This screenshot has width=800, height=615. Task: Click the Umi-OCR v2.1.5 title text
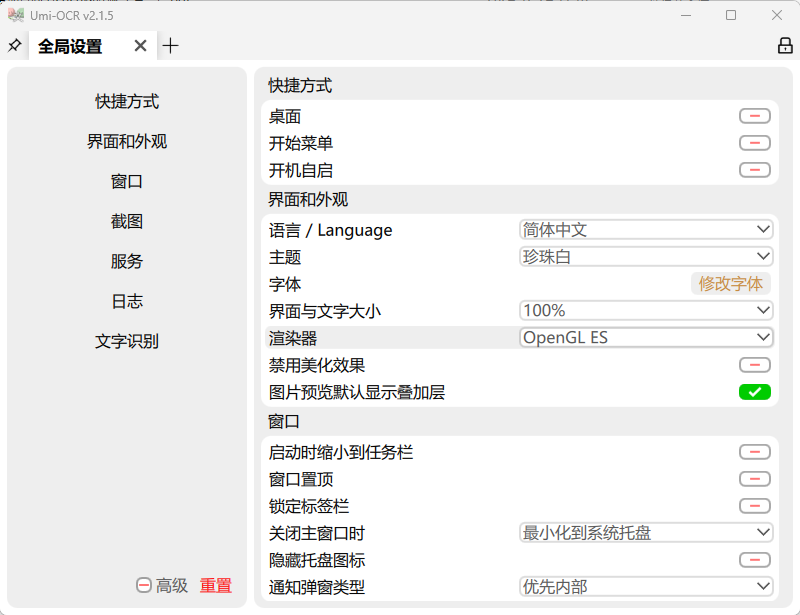71,16
